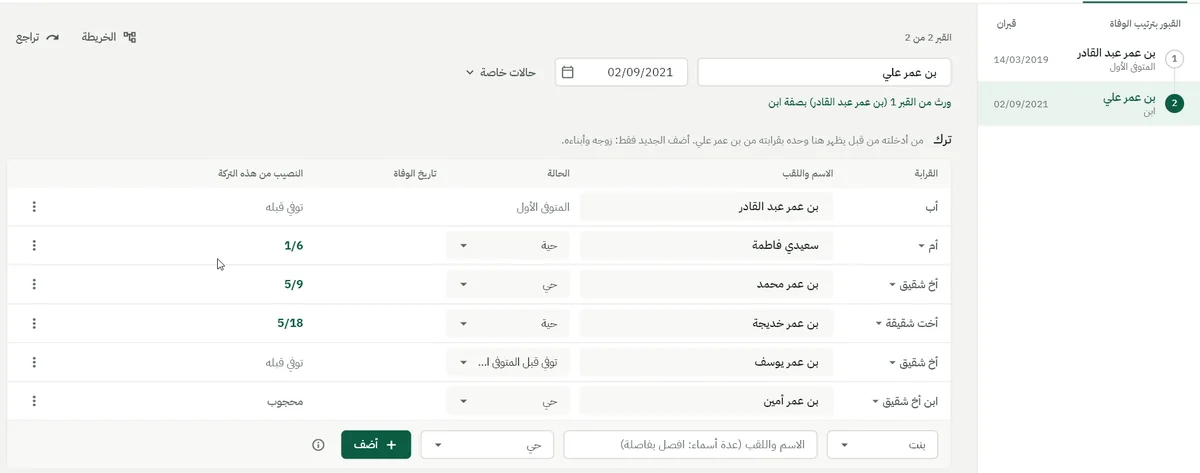Open status dropdown for بن عمر محمد
Screen dimensions: 1200x473
pyautogui.click(x=510, y=285)
